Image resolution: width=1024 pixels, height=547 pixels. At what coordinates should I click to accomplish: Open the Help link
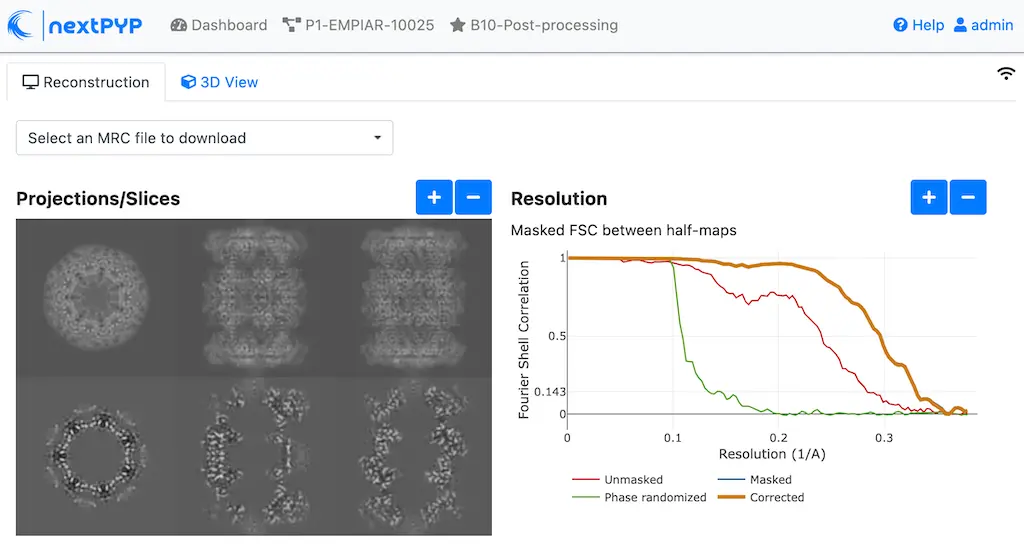pos(918,25)
